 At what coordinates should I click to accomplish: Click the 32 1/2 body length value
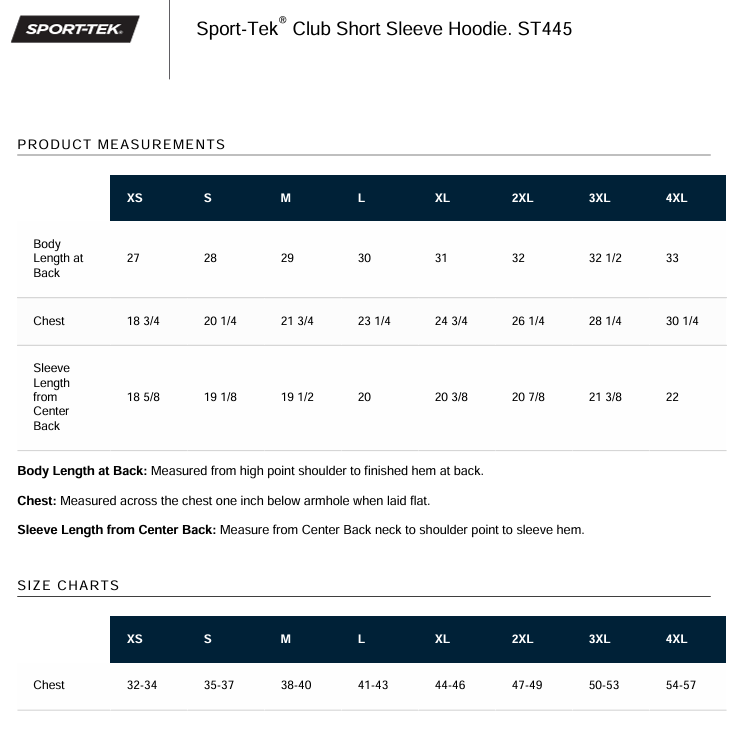[605, 258]
